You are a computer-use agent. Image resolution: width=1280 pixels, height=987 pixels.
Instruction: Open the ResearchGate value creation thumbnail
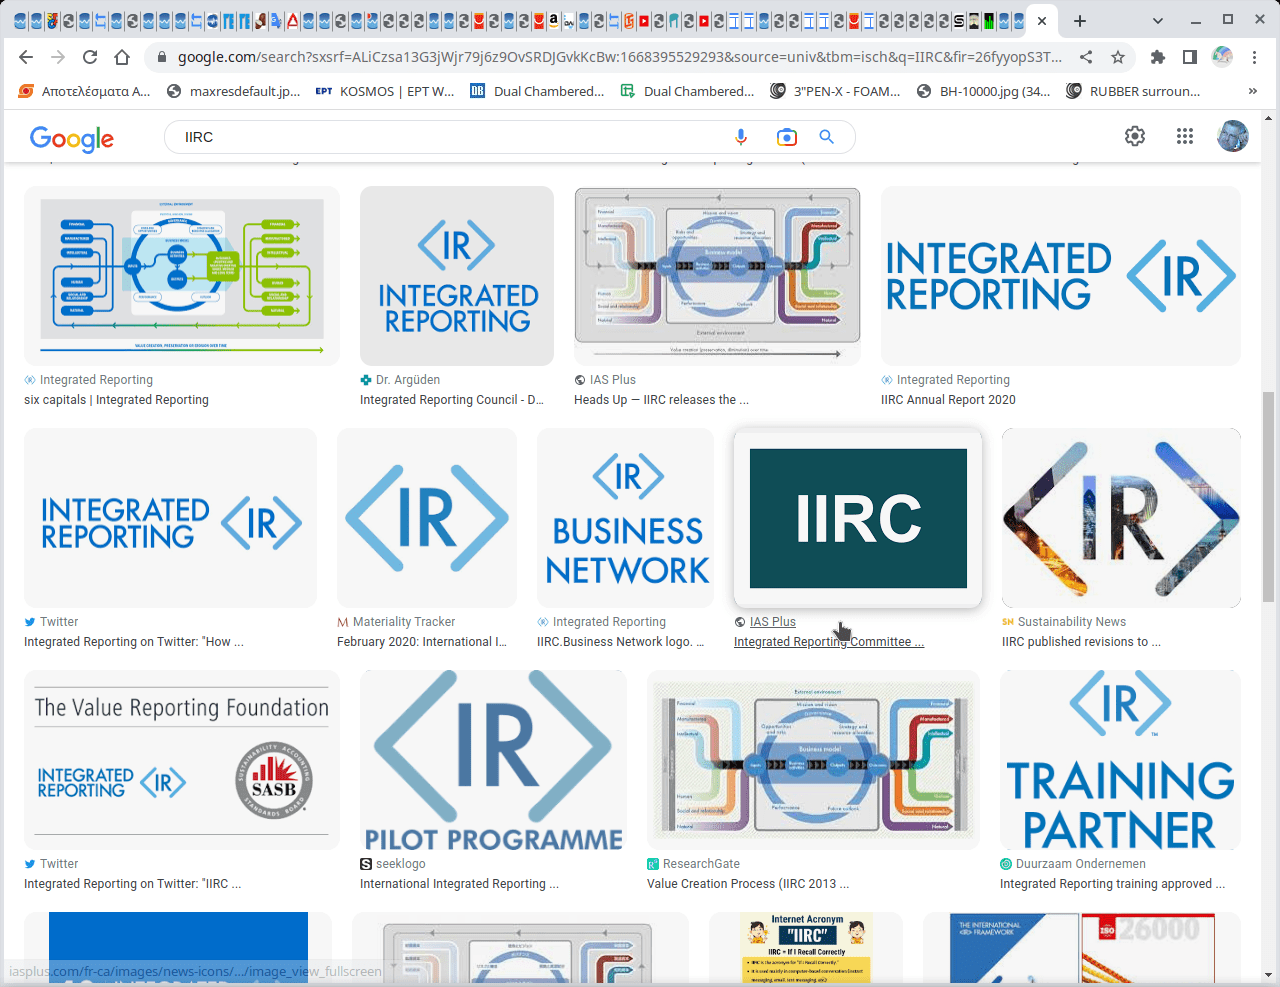(813, 760)
